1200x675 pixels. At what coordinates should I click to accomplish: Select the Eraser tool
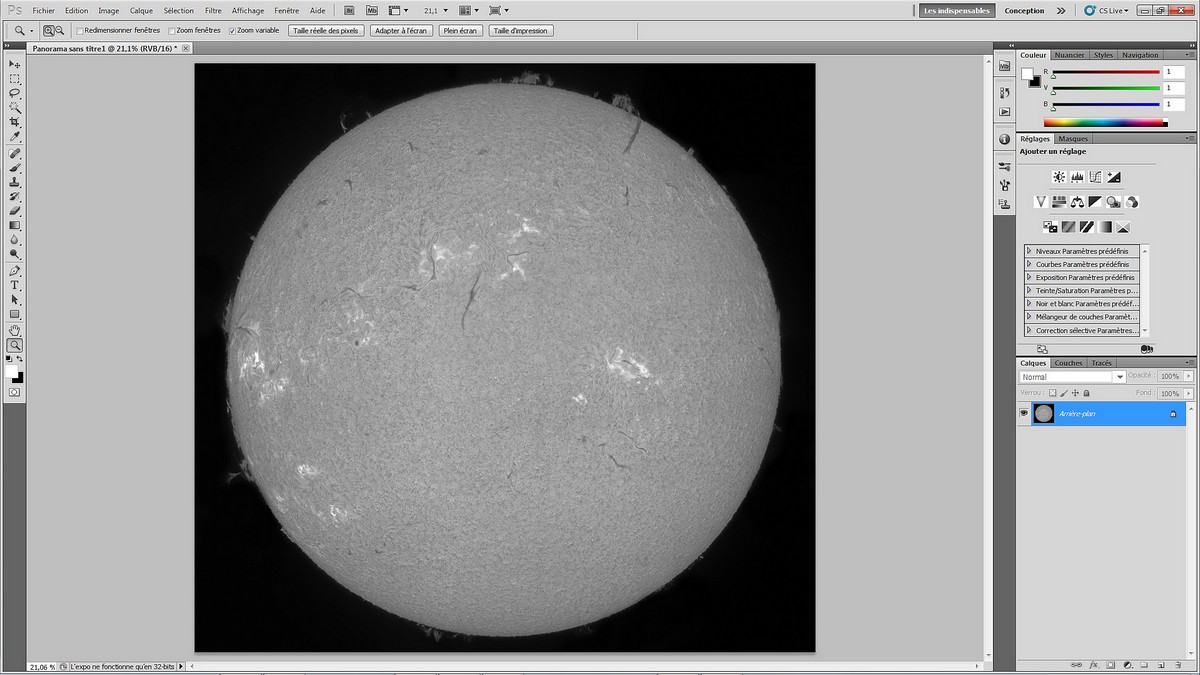15,211
